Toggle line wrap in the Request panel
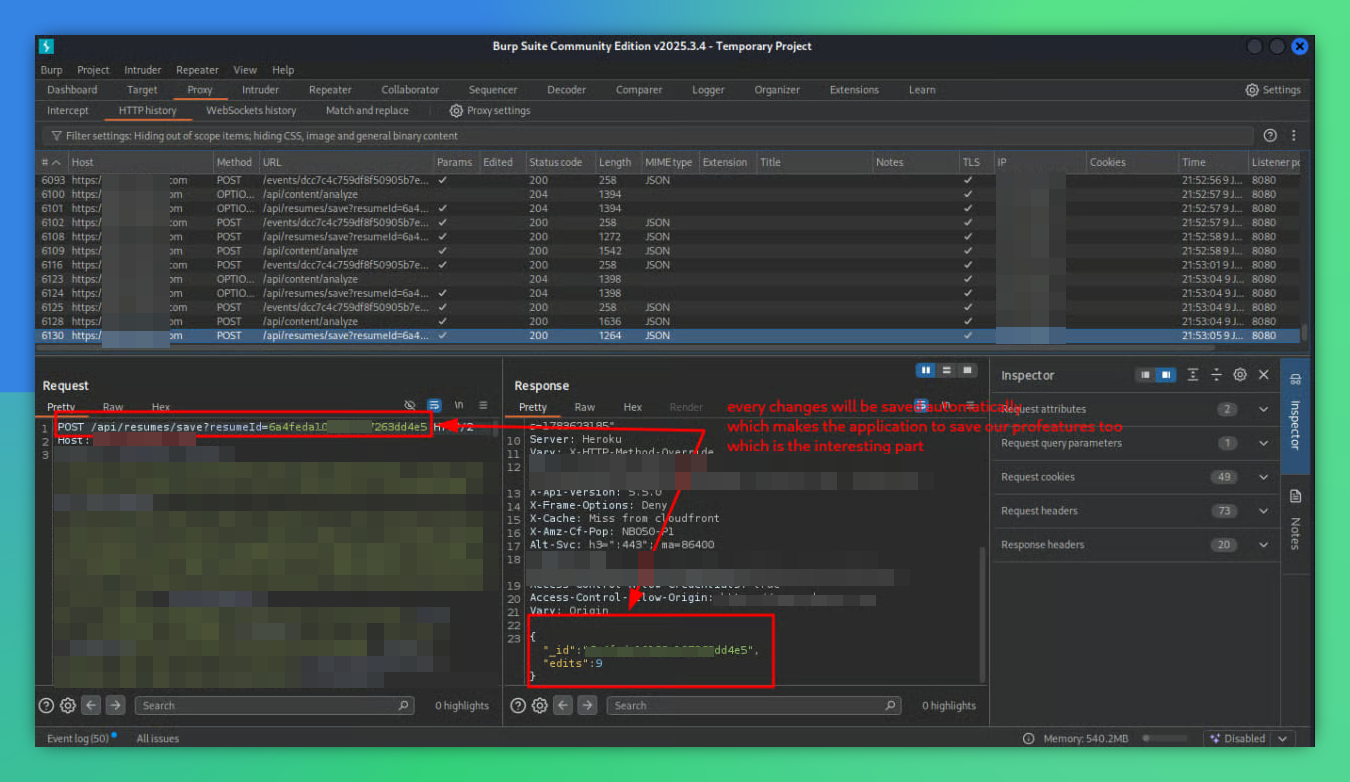 [x=434, y=405]
